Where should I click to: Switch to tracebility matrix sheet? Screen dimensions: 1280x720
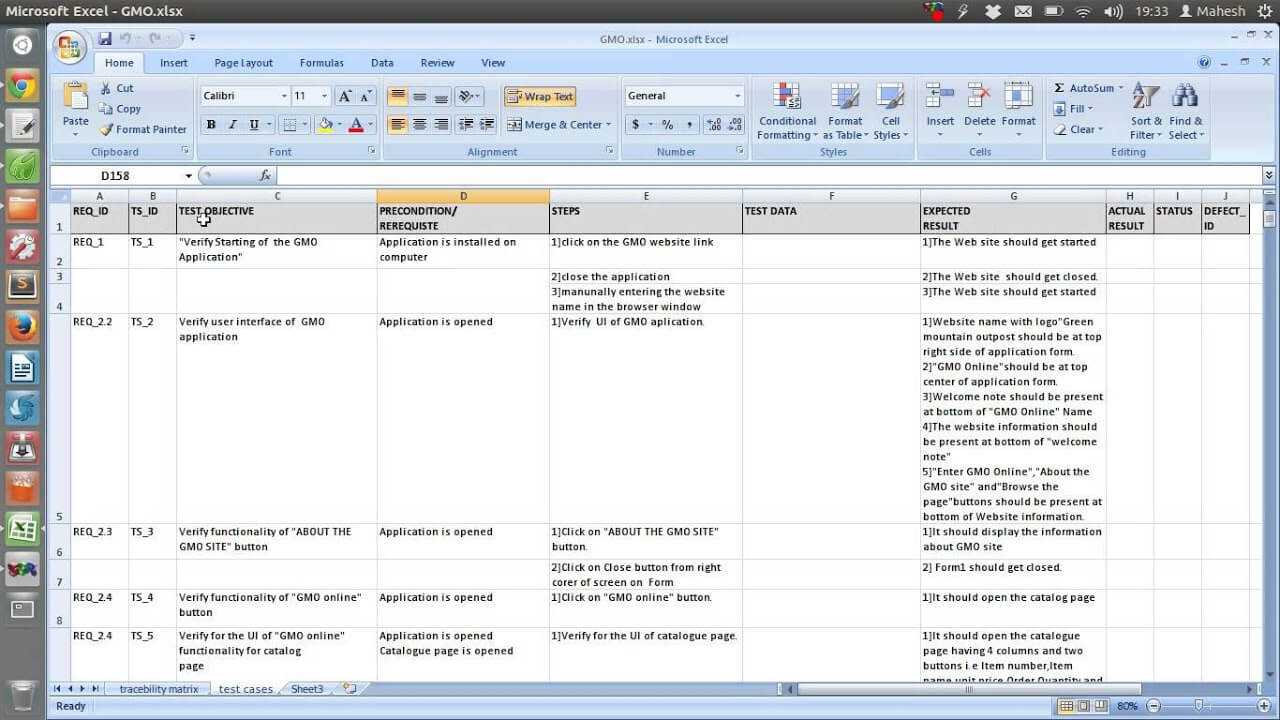pyautogui.click(x=158, y=689)
